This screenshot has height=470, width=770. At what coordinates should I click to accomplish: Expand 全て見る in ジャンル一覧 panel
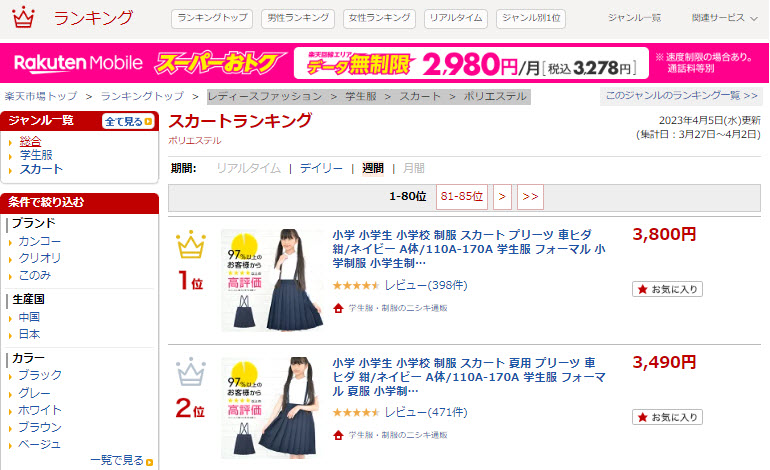pos(128,121)
